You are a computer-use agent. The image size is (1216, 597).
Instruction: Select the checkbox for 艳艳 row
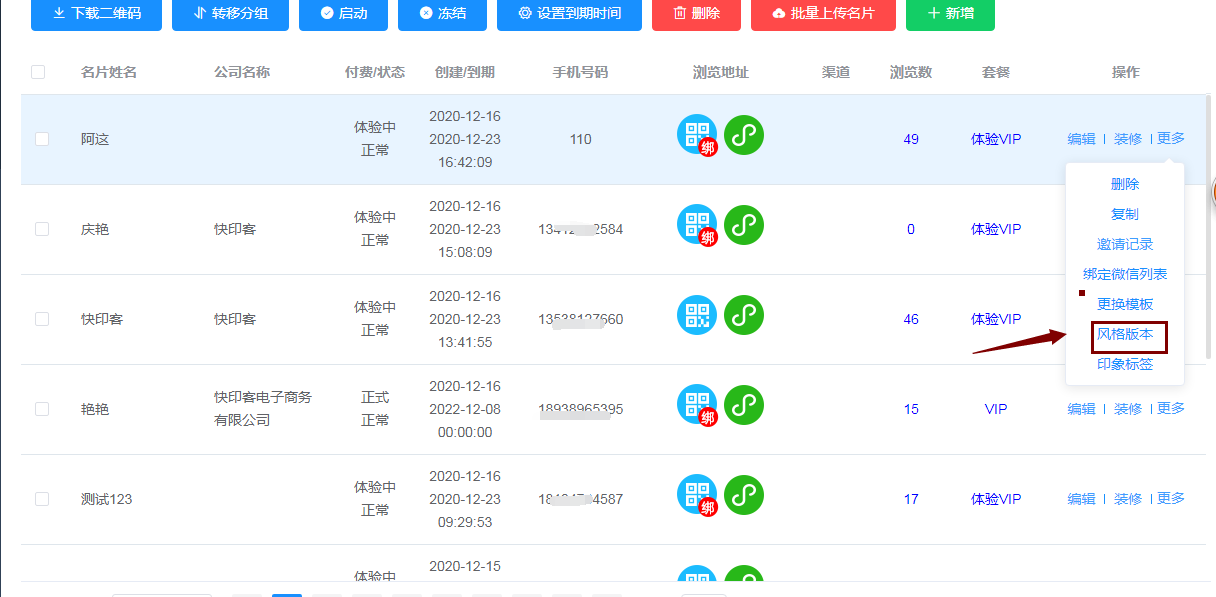42,409
